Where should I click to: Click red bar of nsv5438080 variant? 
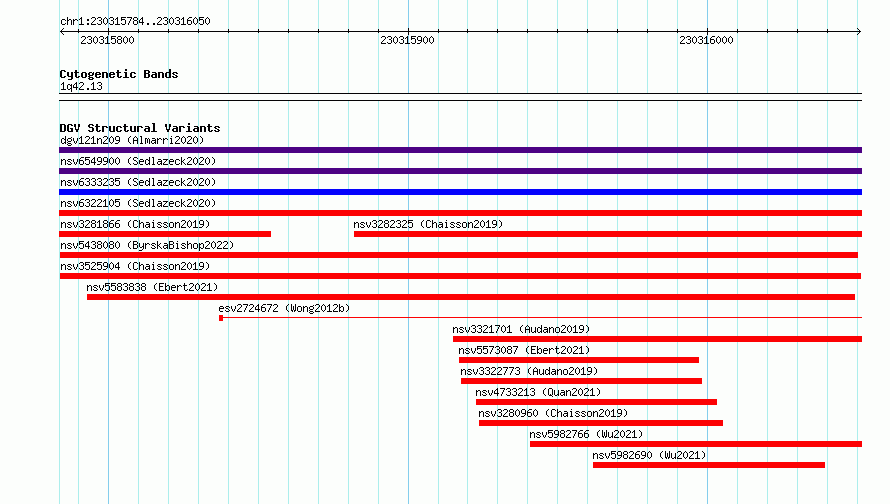pyautogui.click(x=459, y=255)
